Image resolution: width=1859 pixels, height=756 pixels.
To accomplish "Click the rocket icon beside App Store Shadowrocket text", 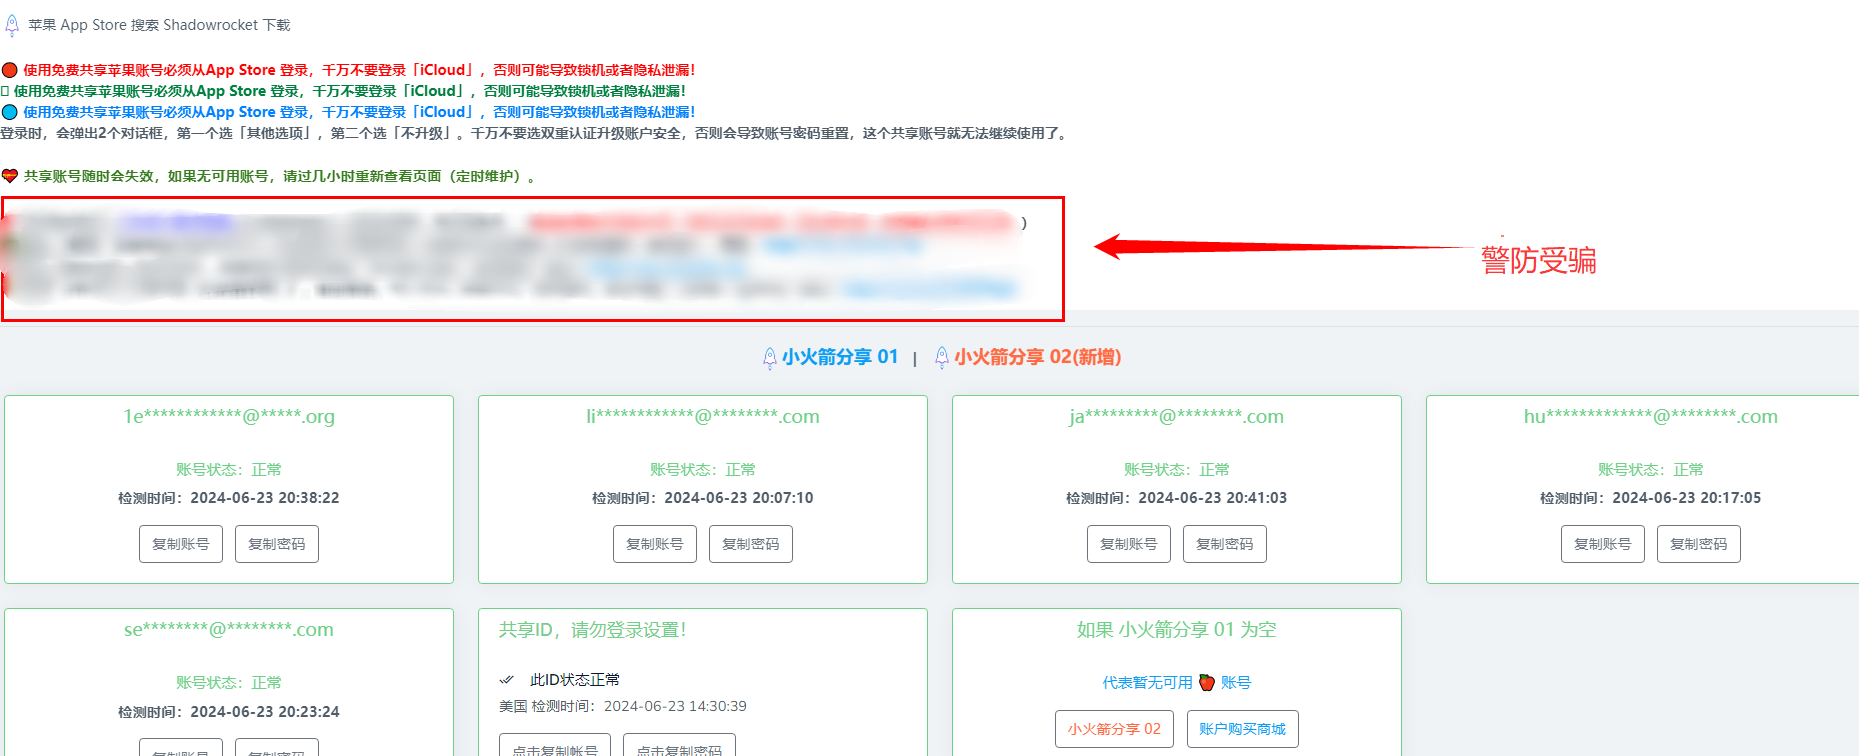I will pyautogui.click(x=12, y=25).
